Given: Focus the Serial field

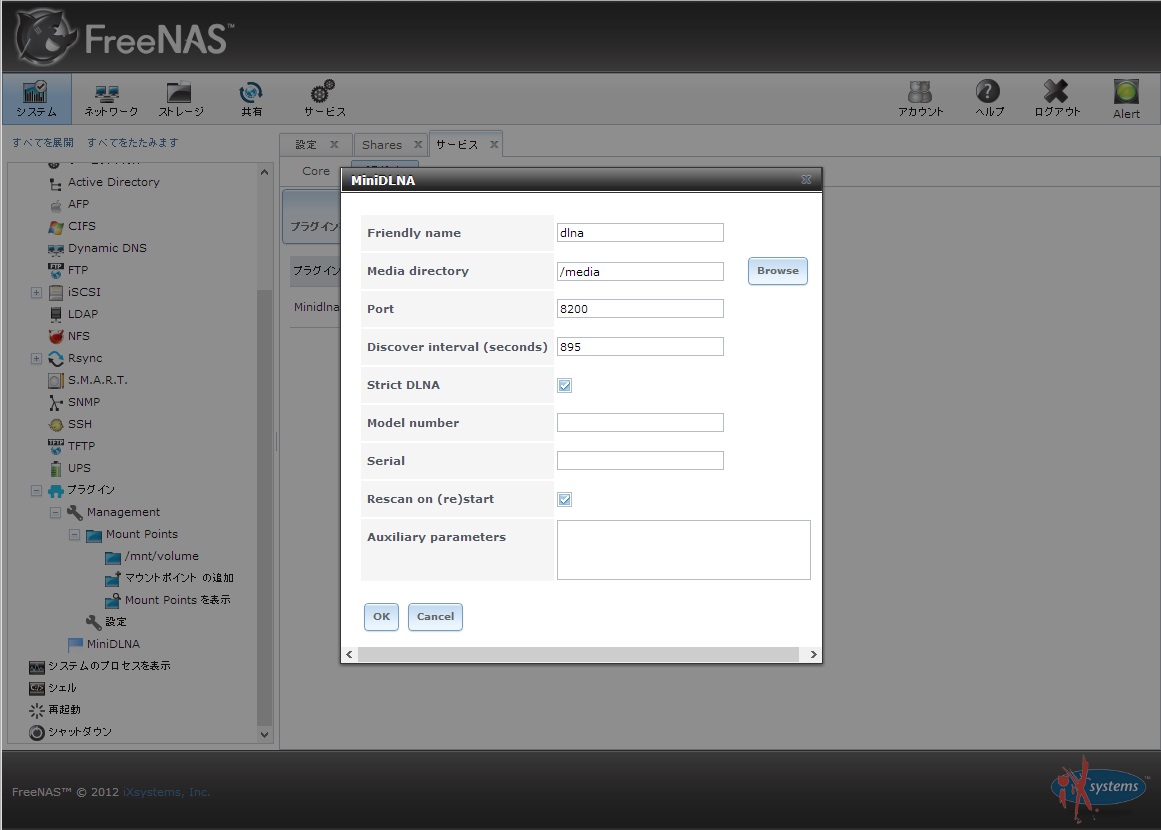Looking at the screenshot, I should 640,461.
